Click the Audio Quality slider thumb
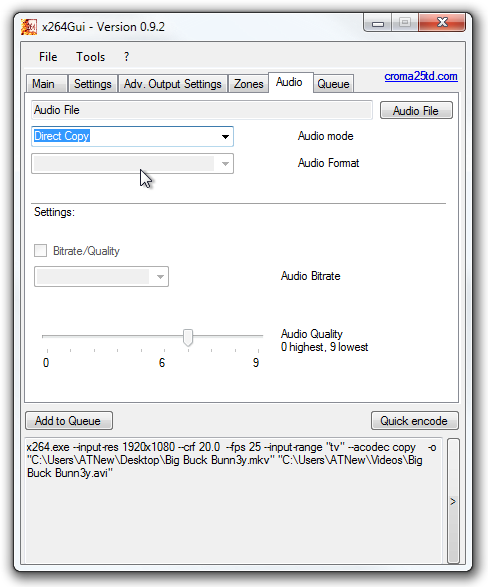This screenshot has width=488, height=587. (x=188, y=338)
